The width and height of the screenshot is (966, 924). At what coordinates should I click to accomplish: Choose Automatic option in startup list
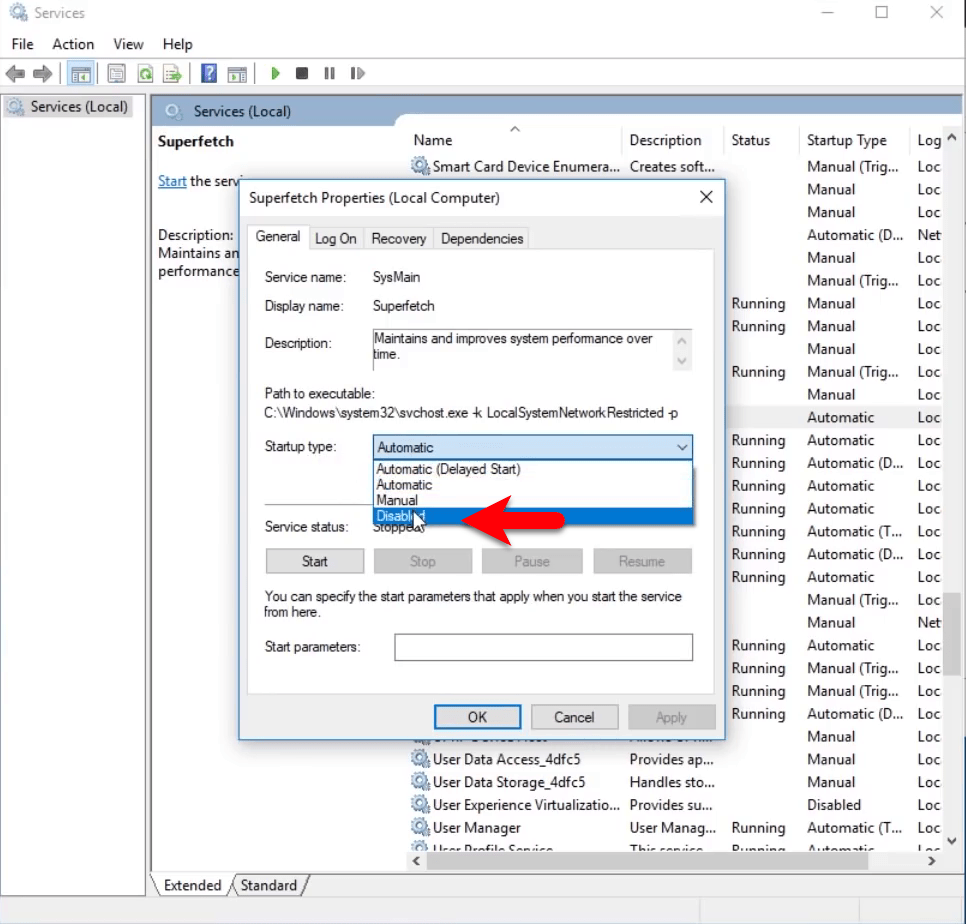pyautogui.click(x=533, y=485)
